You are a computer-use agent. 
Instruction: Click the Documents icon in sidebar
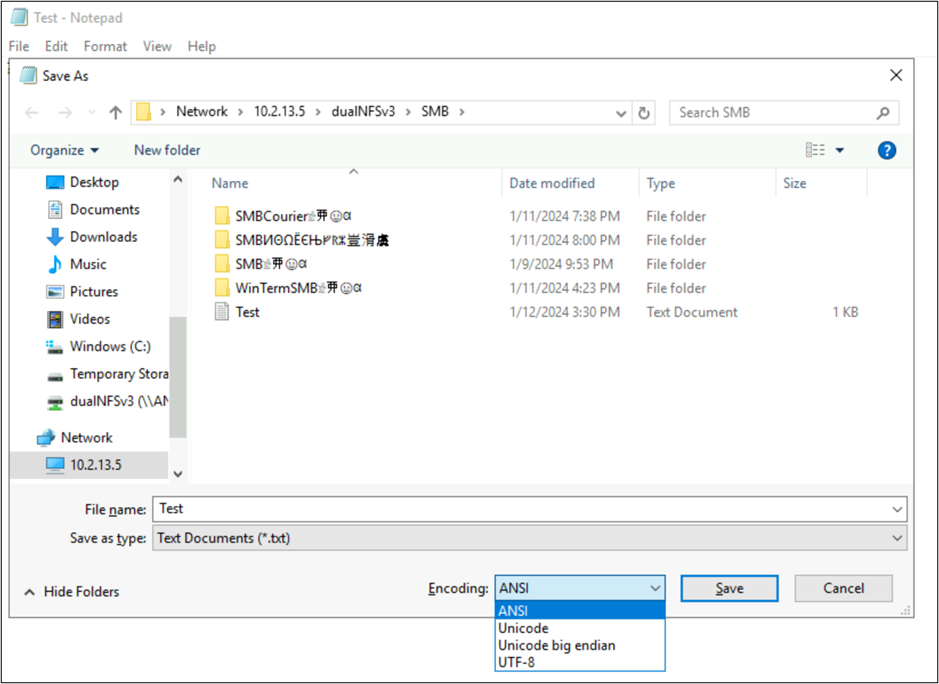click(x=55, y=210)
